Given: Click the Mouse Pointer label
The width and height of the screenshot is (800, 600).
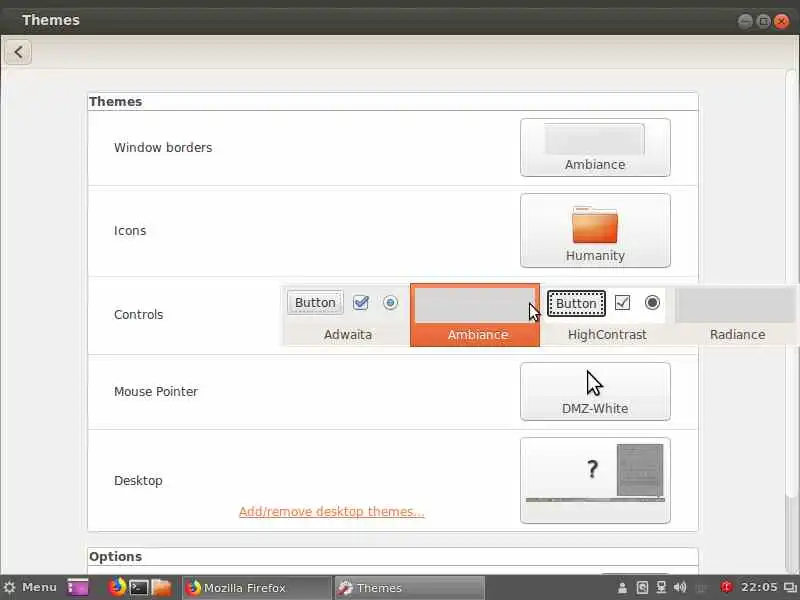Looking at the screenshot, I should [x=156, y=391].
